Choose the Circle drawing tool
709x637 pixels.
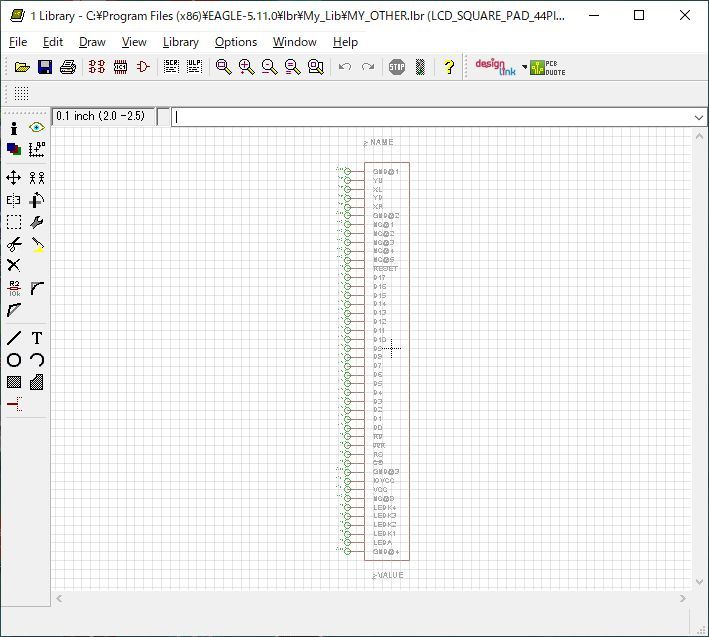(14, 360)
